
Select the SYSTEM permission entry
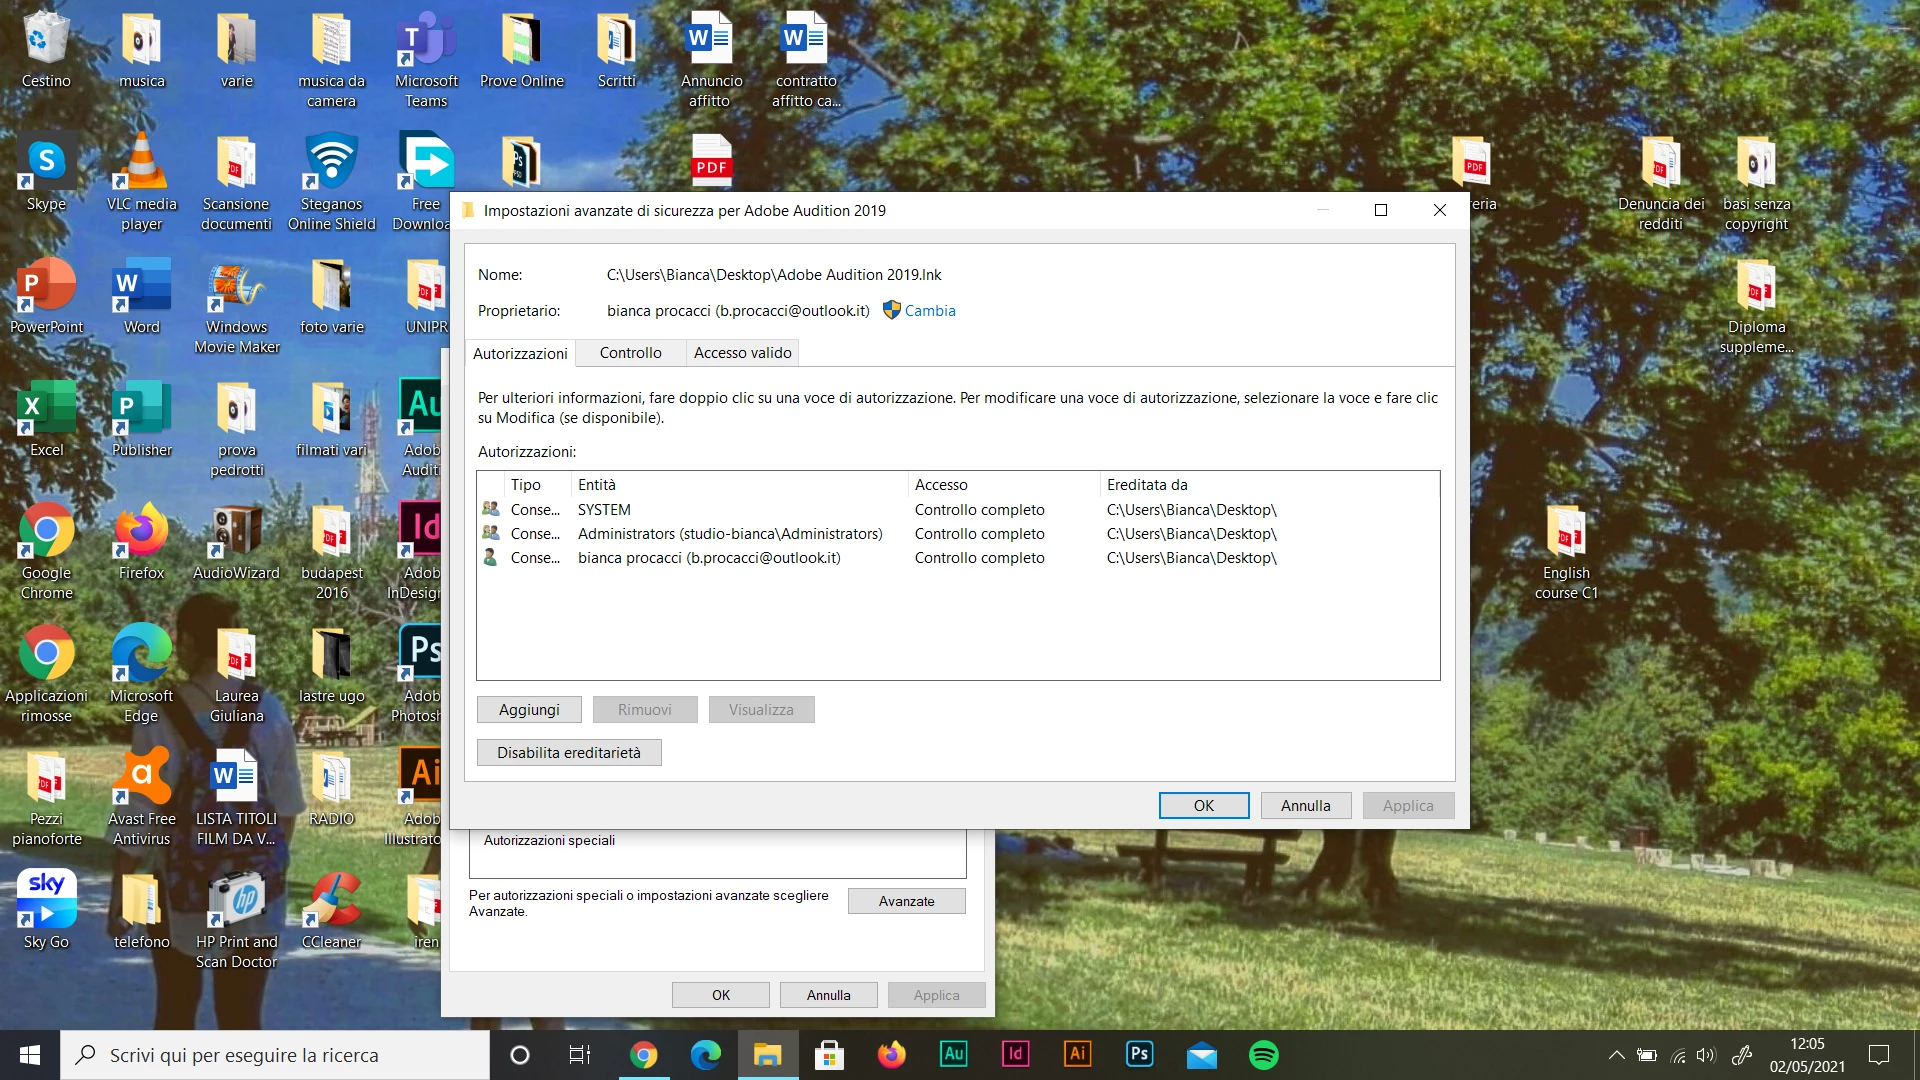(604, 510)
